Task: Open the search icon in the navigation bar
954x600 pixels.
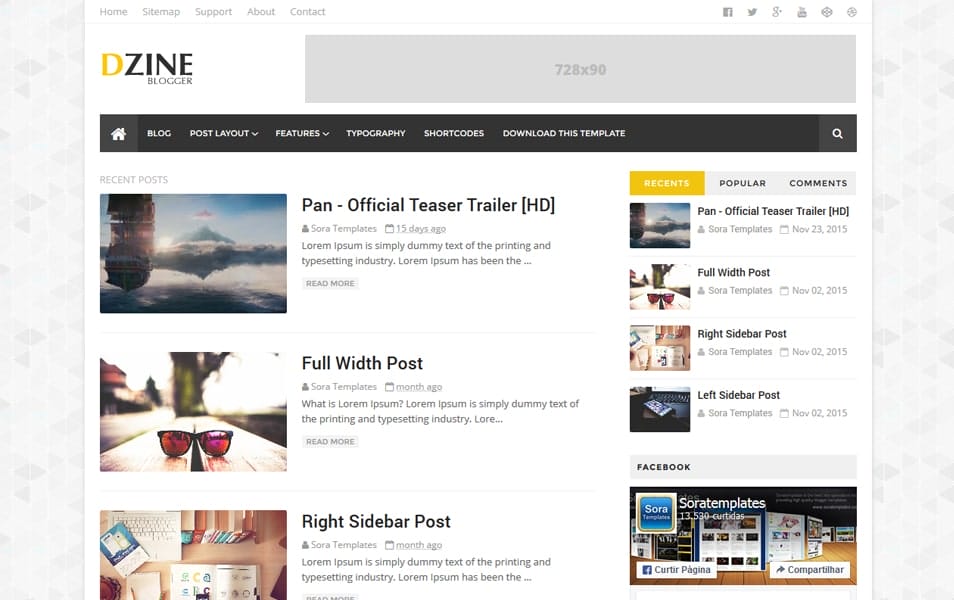Action: [837, 133]
